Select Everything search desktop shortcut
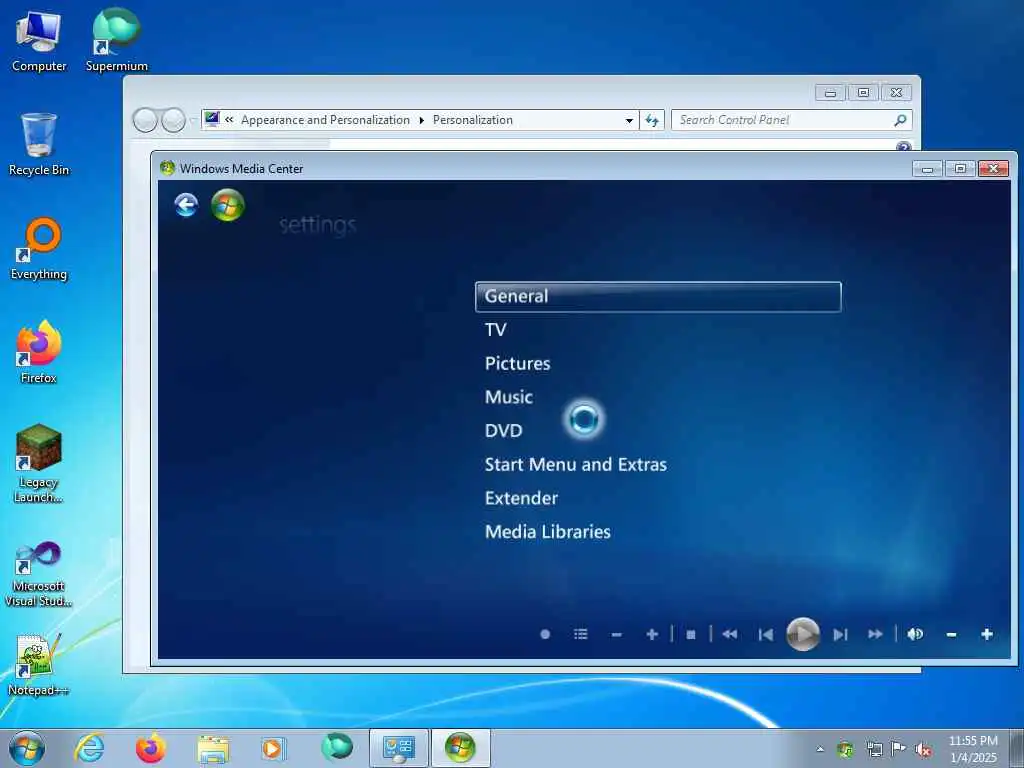This screenshot has width=1024, height=768. [x=39, y=249]
